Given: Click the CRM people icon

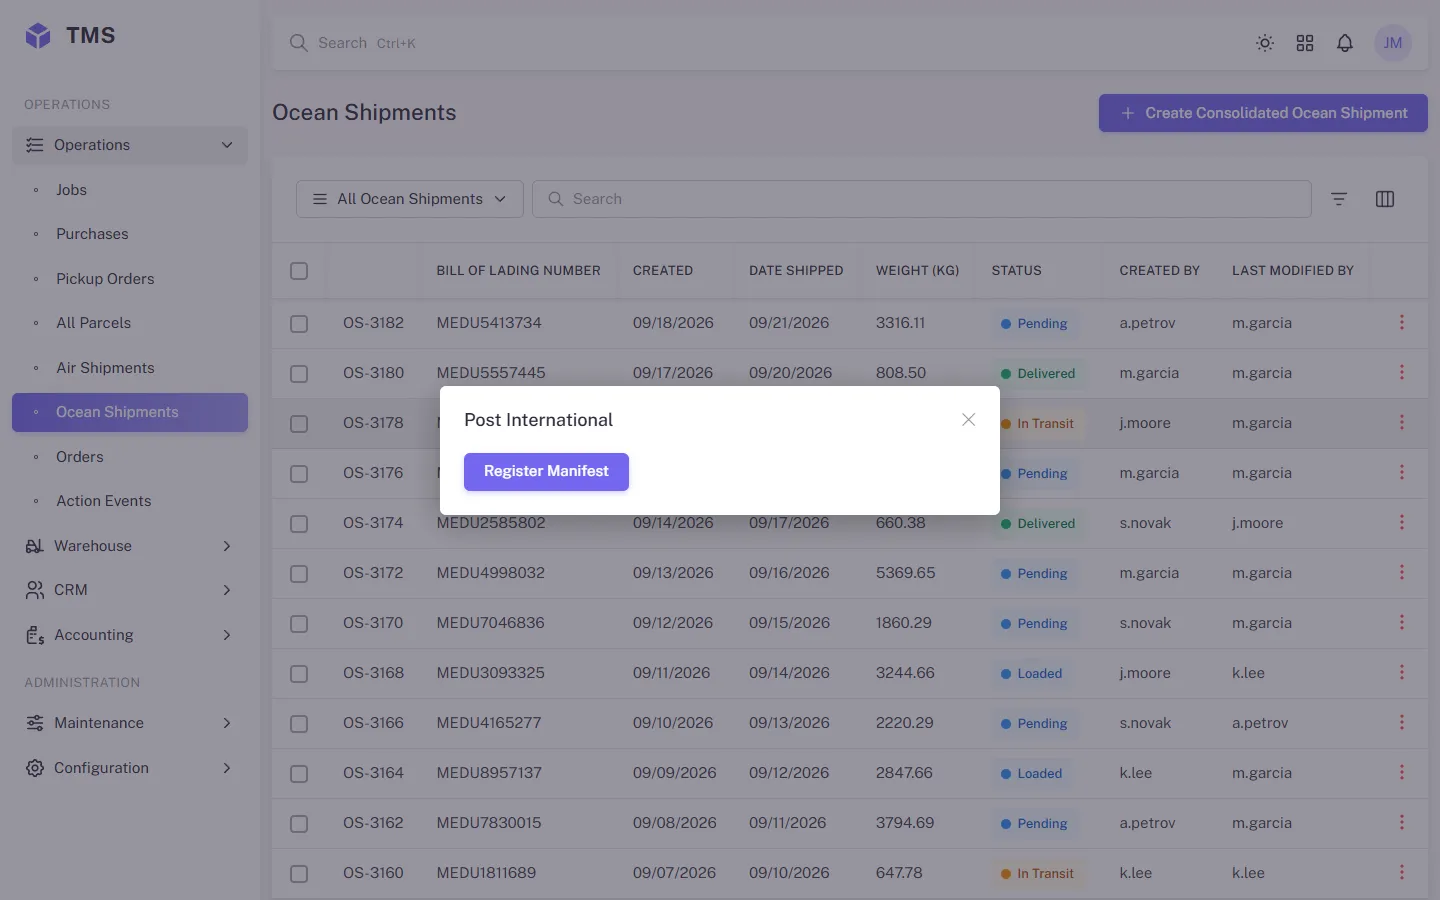Looking at the screenshot, I should coord(35,590).
